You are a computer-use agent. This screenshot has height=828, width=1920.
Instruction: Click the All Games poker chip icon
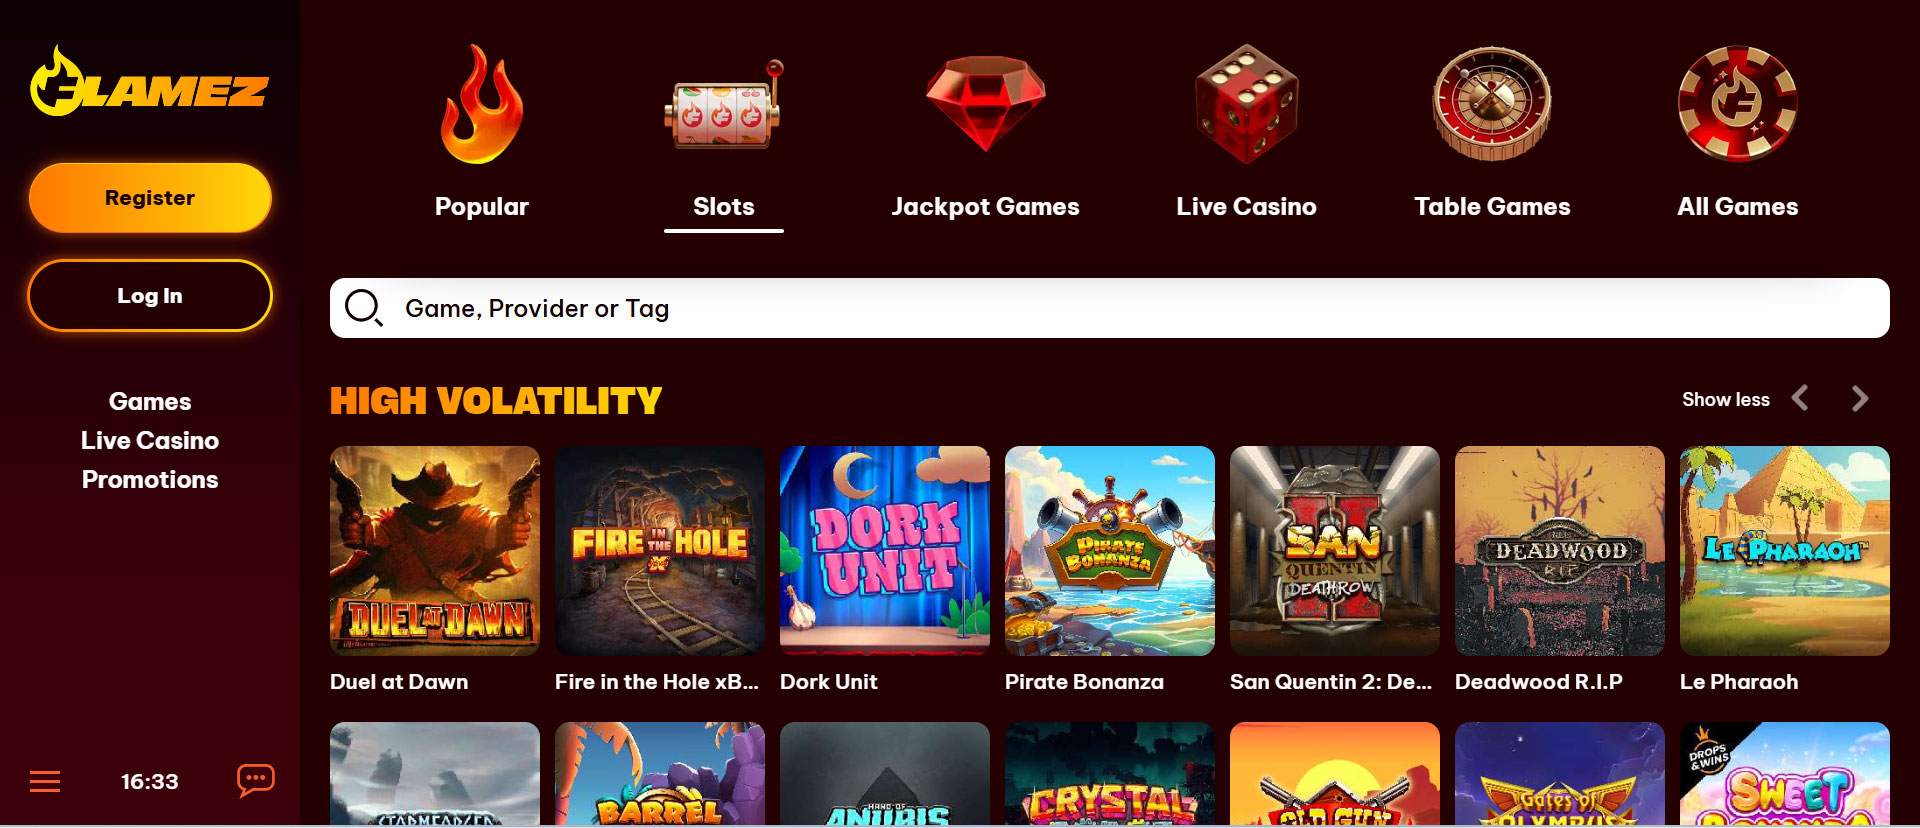[x=1738, y=103]
